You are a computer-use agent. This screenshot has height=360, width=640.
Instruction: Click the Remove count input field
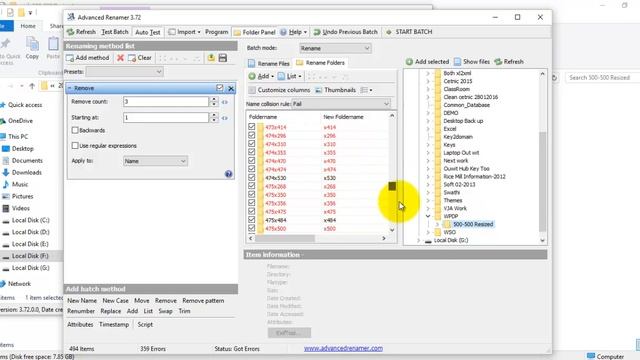(166, 102)
